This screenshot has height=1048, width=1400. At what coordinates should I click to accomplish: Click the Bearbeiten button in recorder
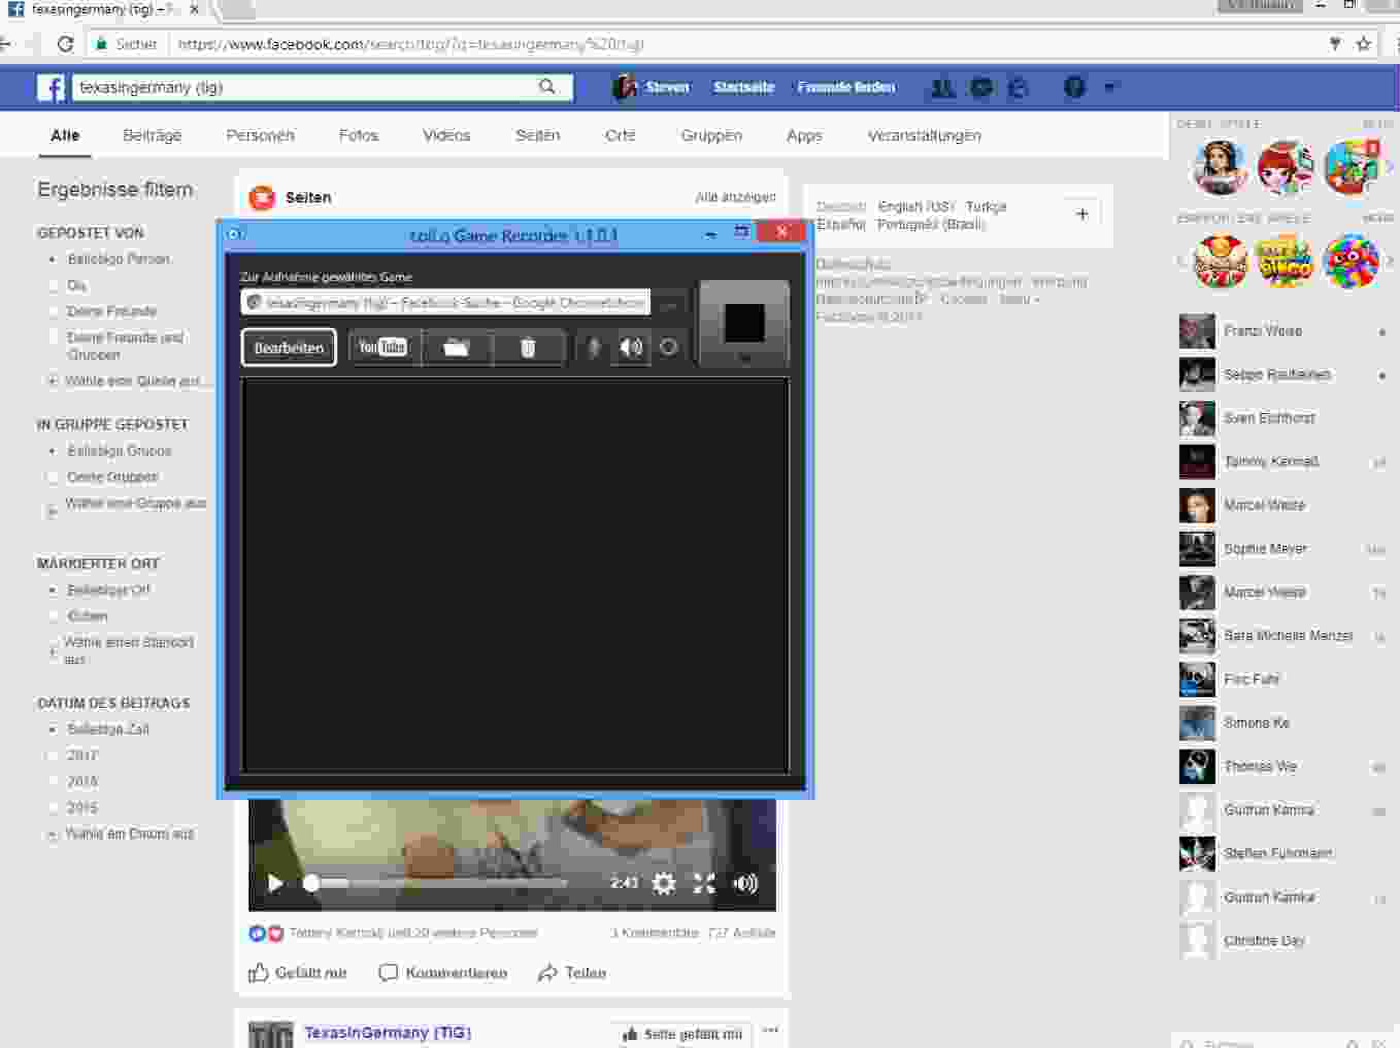[289, 348]
